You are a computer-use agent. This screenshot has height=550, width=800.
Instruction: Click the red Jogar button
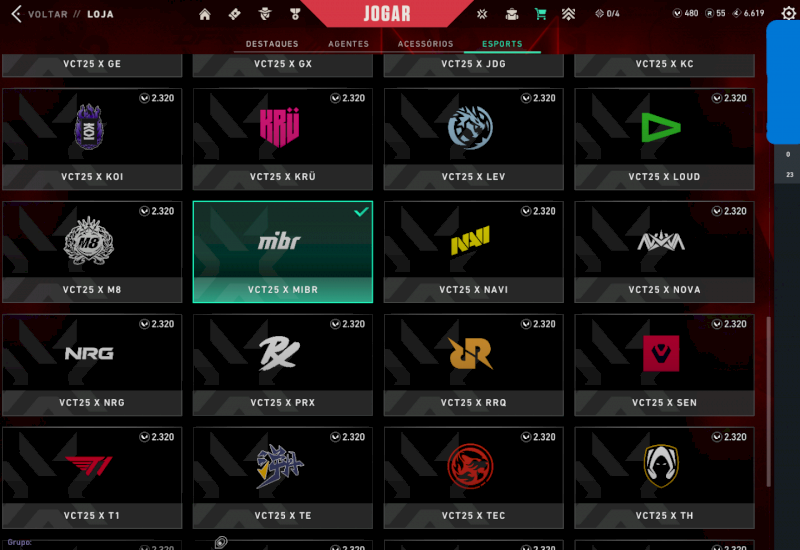[387, 13]
